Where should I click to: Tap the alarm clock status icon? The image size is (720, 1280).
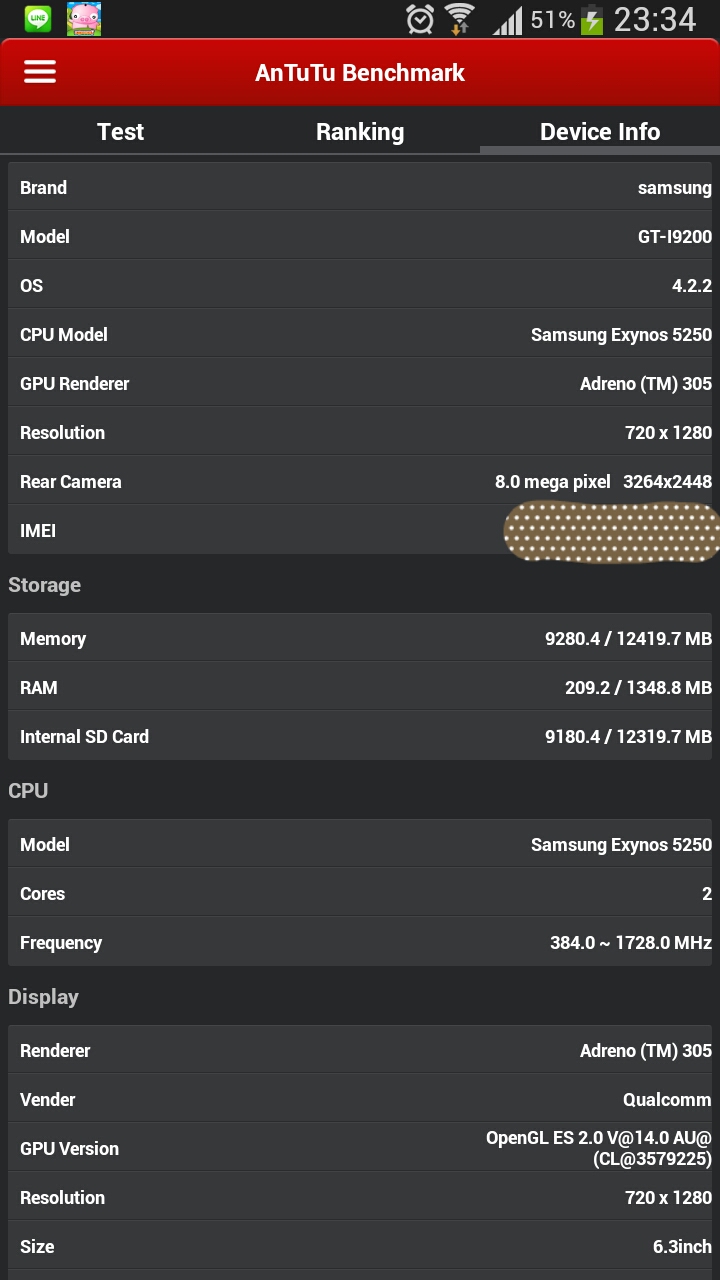(420, 19)
